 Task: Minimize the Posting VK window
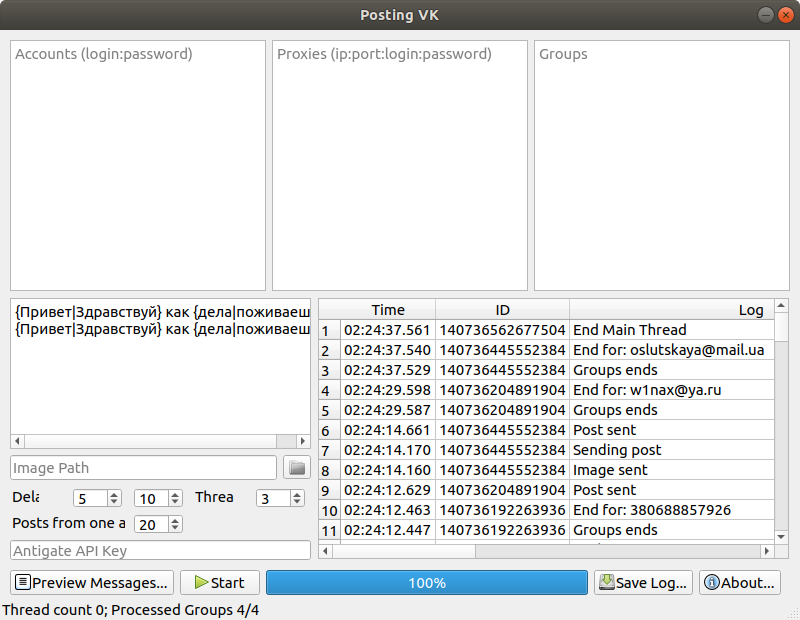[x=765, y=15]
